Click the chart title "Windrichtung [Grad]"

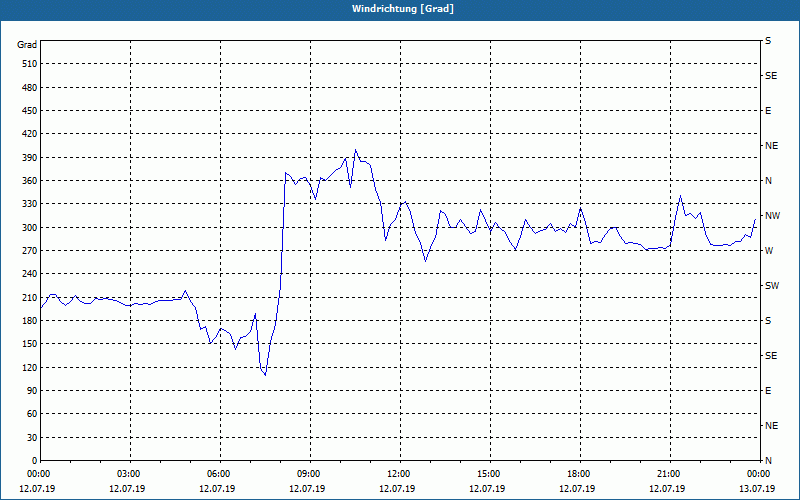[x=403, y=9]
